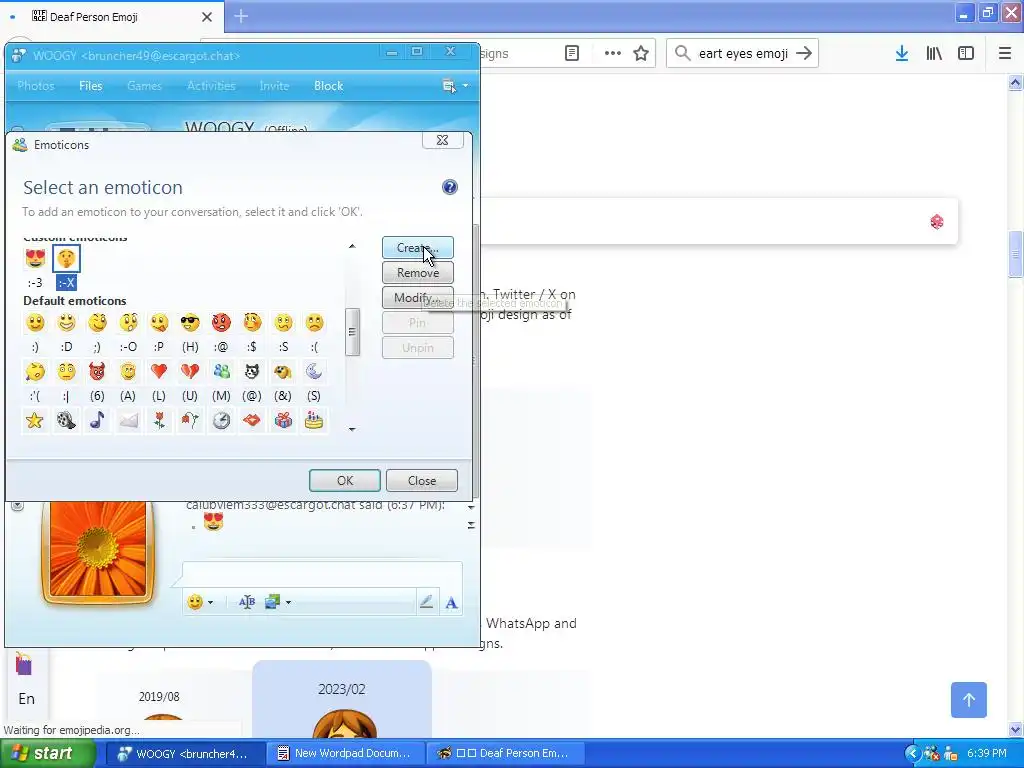Pick the envelope emoticon
Viewport: 1024px width, 768px height.
[x=128, y=421]
